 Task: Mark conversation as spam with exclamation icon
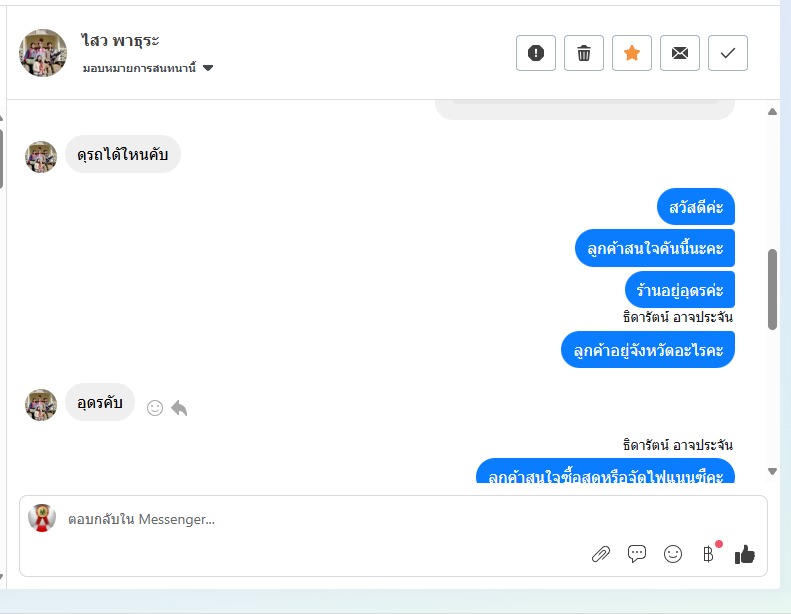point(536,53)
